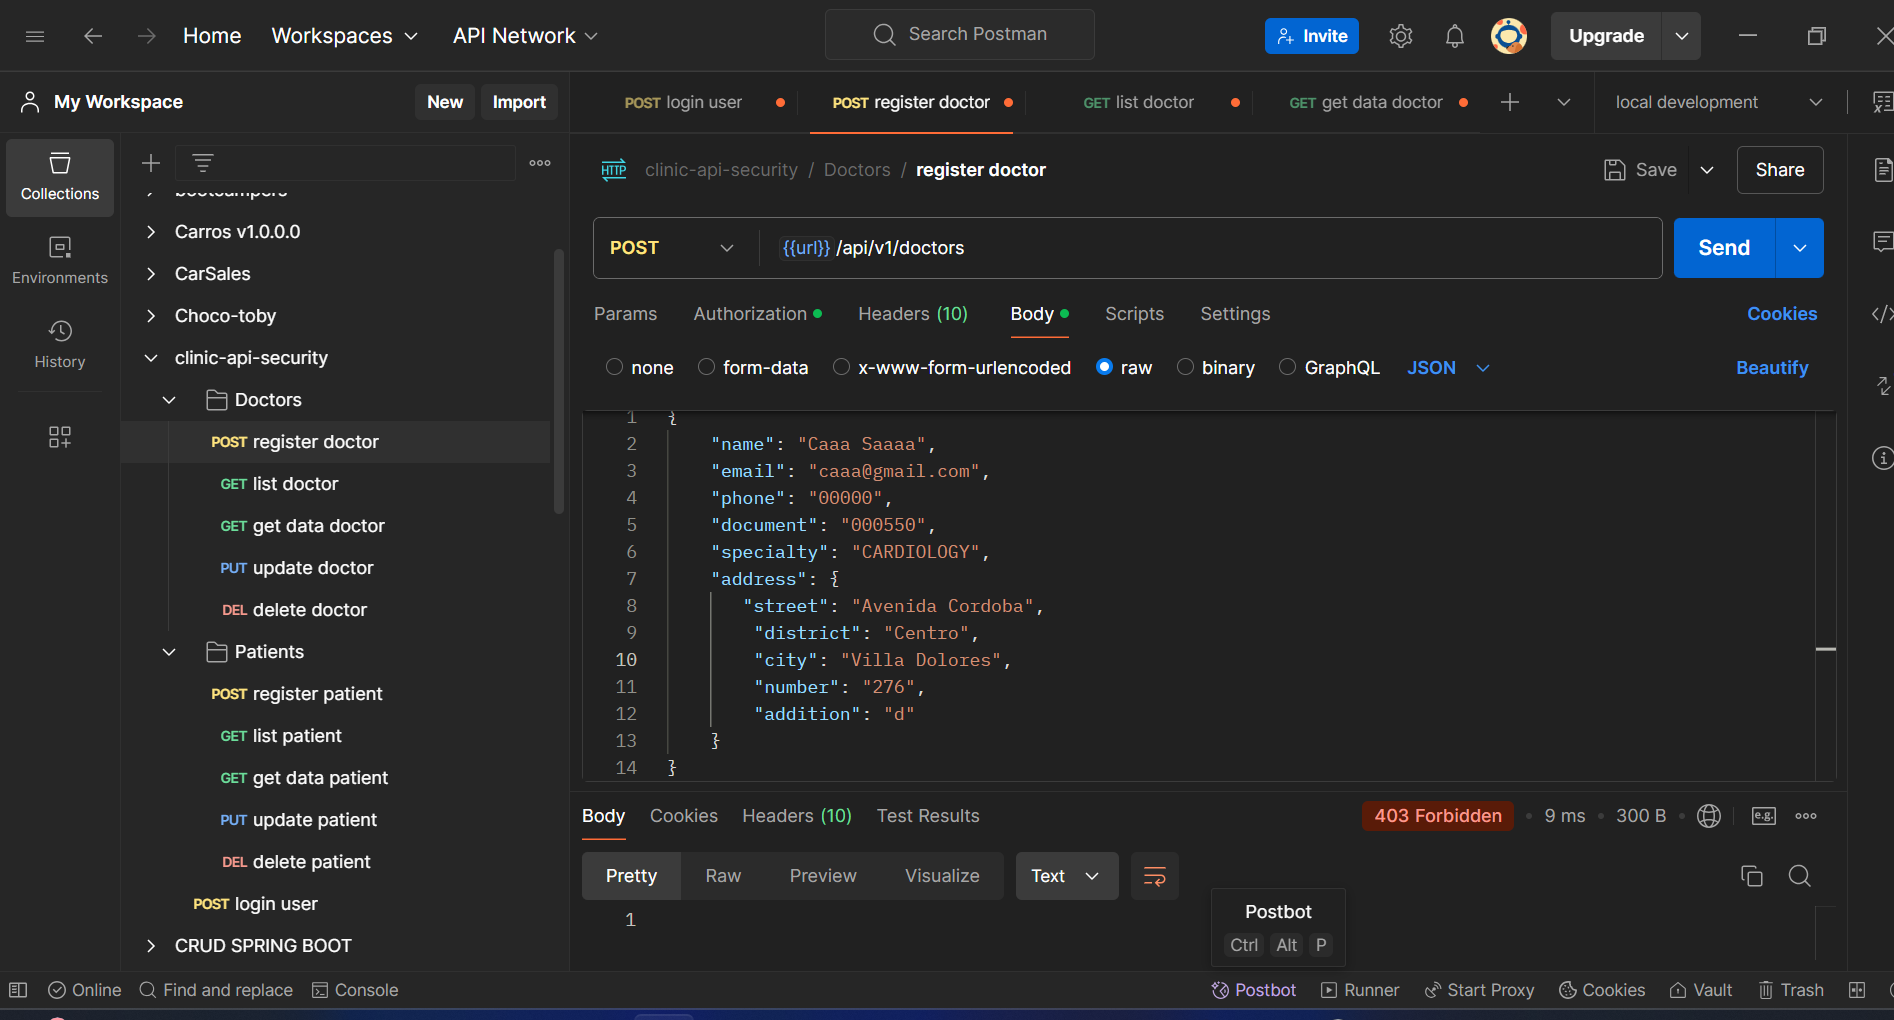Select the none body type

click(x=615, y=367)
